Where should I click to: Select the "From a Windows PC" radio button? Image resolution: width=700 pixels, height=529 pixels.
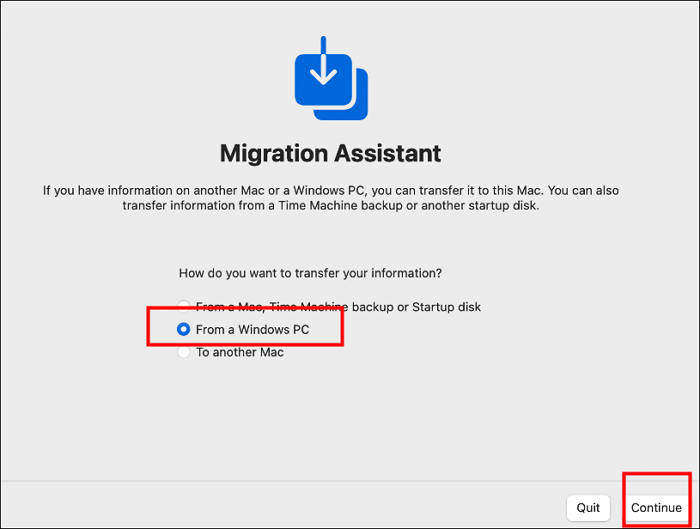(183, 329)
